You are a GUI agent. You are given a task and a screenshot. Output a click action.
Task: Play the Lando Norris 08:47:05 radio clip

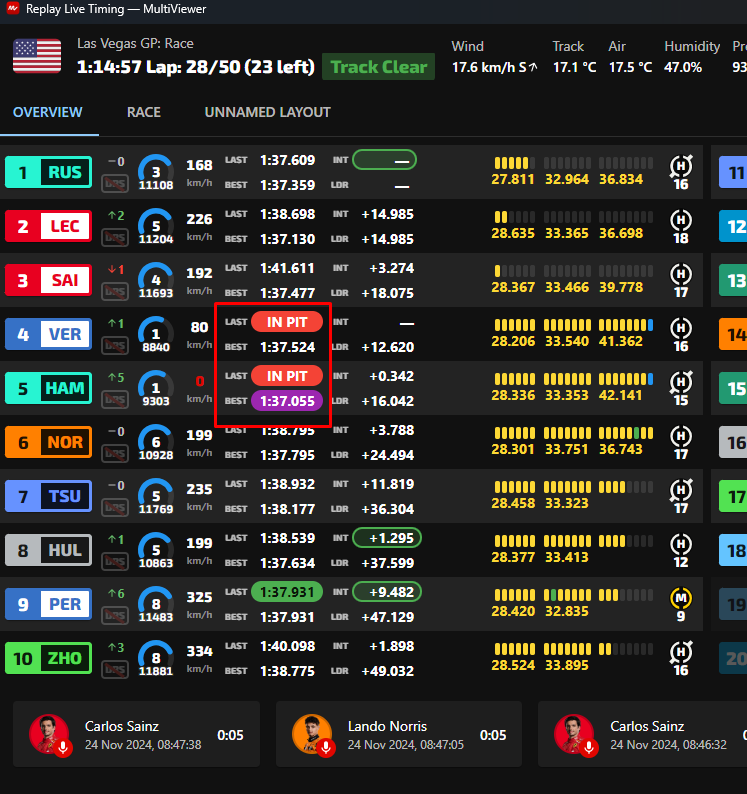coord(399,734)
